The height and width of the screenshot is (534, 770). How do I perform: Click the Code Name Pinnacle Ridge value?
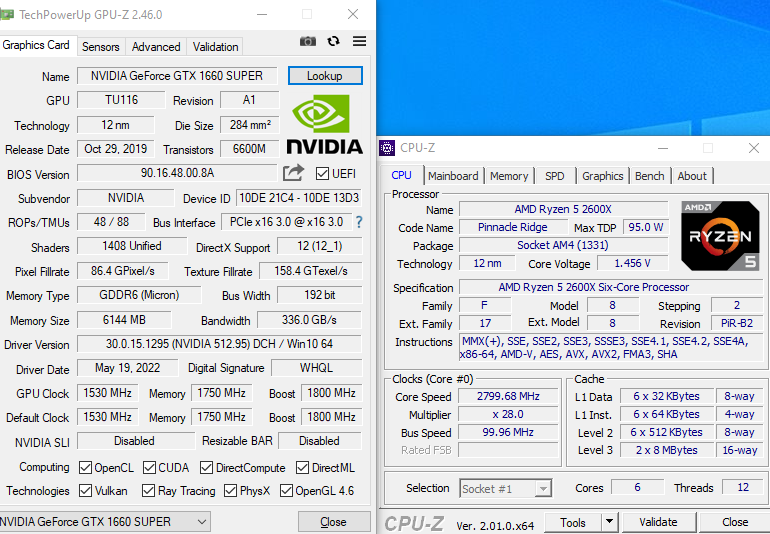513,227
